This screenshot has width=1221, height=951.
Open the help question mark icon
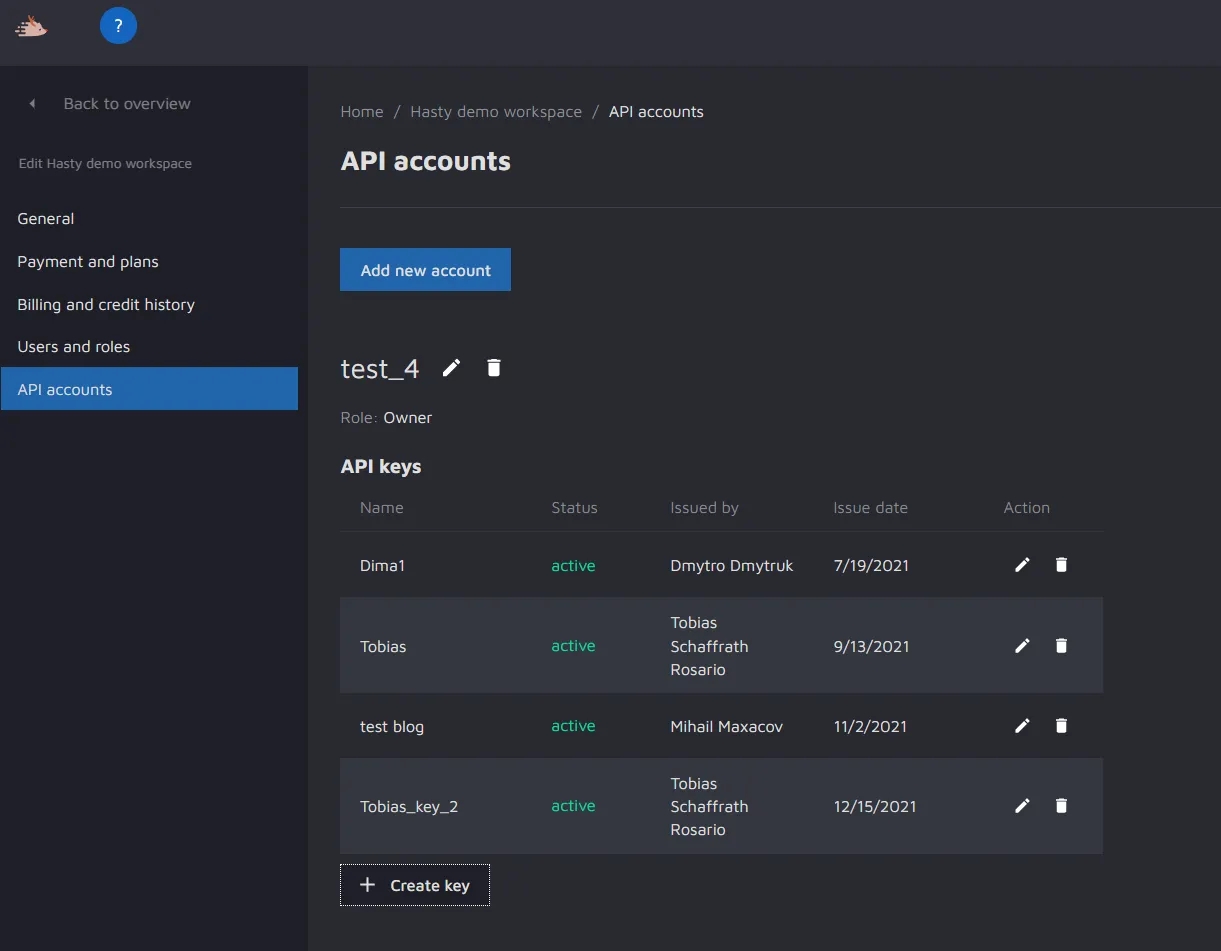coord(118,26)
